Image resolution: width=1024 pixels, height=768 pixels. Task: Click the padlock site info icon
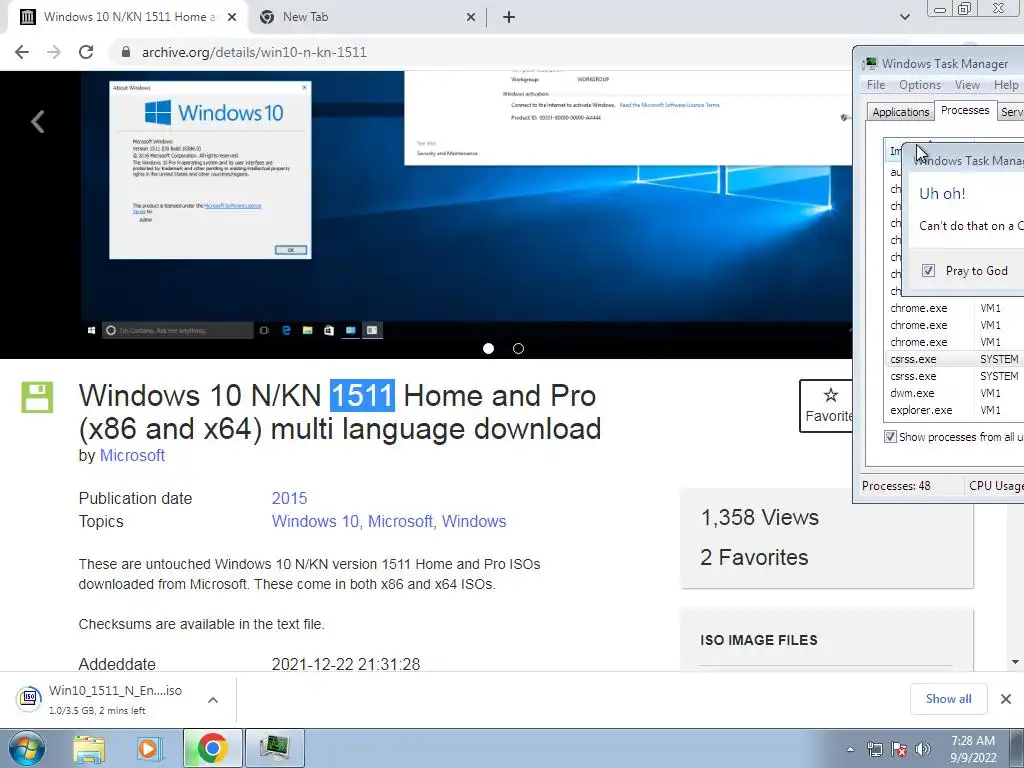[x=126, y=52]
